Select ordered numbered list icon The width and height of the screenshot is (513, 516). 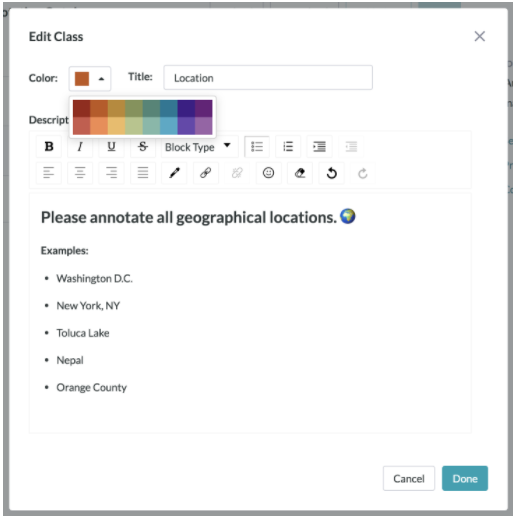coord(288,146)
